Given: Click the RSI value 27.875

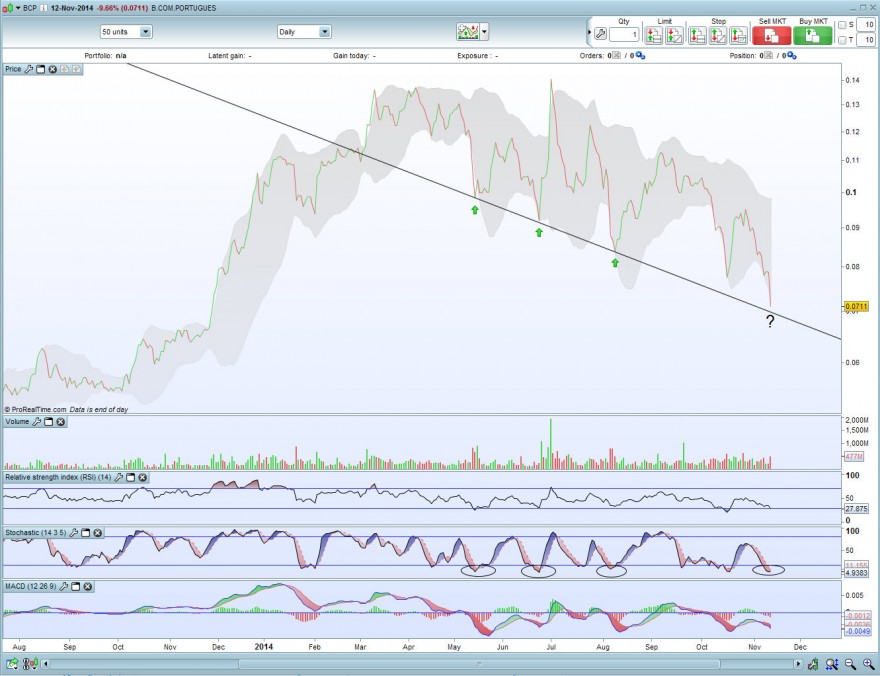Looking at the screenshot, I should 856,509.
